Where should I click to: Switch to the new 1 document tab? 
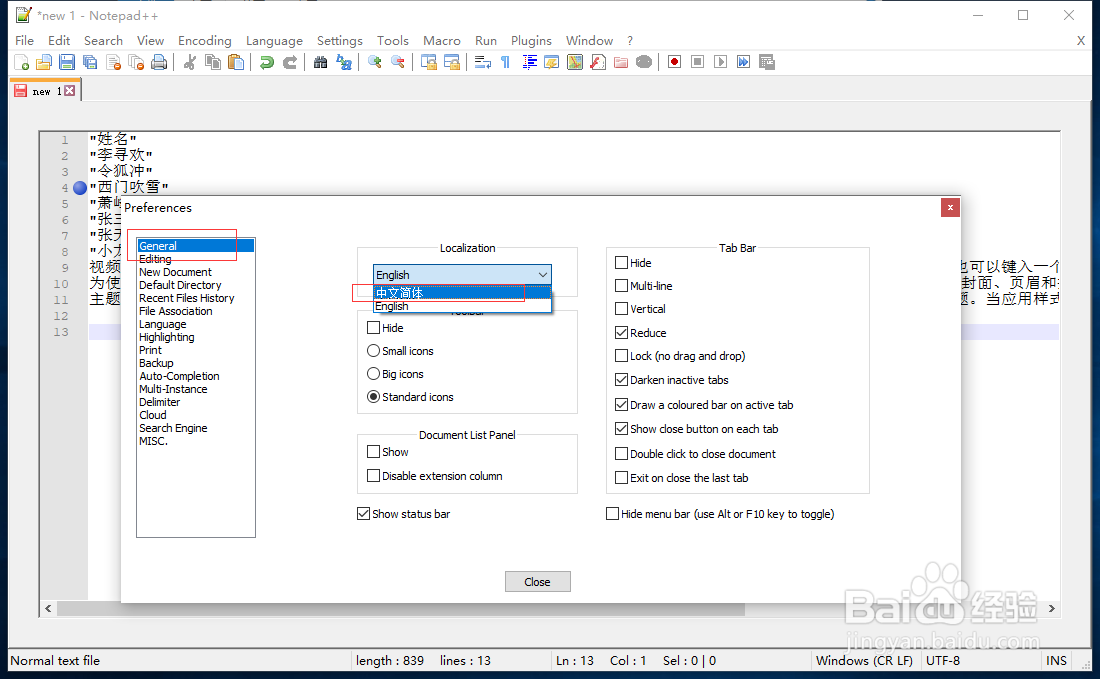(45, 91)
